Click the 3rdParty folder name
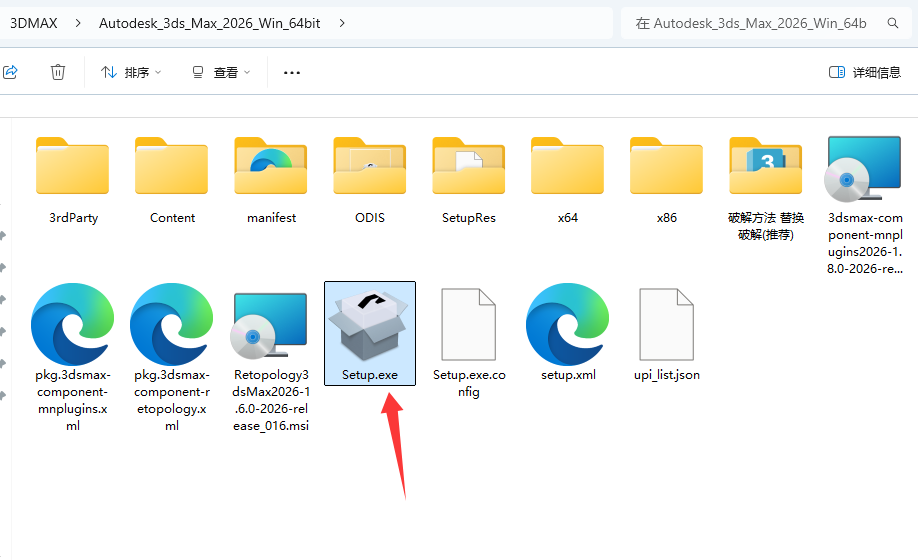918x560 pixels. (73, 218)
